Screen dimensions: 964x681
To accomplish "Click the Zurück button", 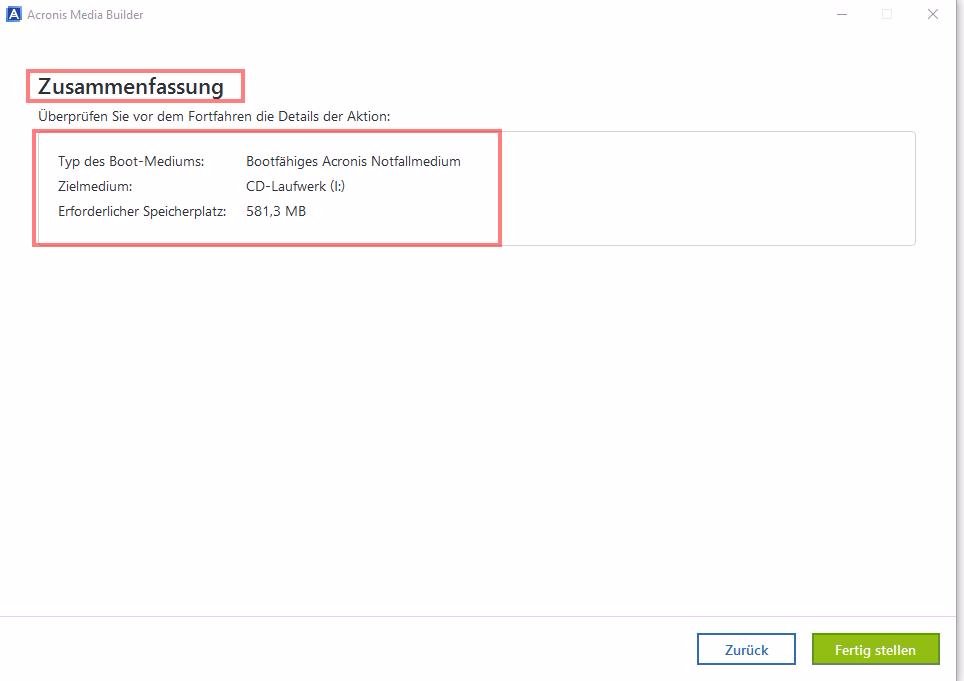I will (x=746, y=649).
